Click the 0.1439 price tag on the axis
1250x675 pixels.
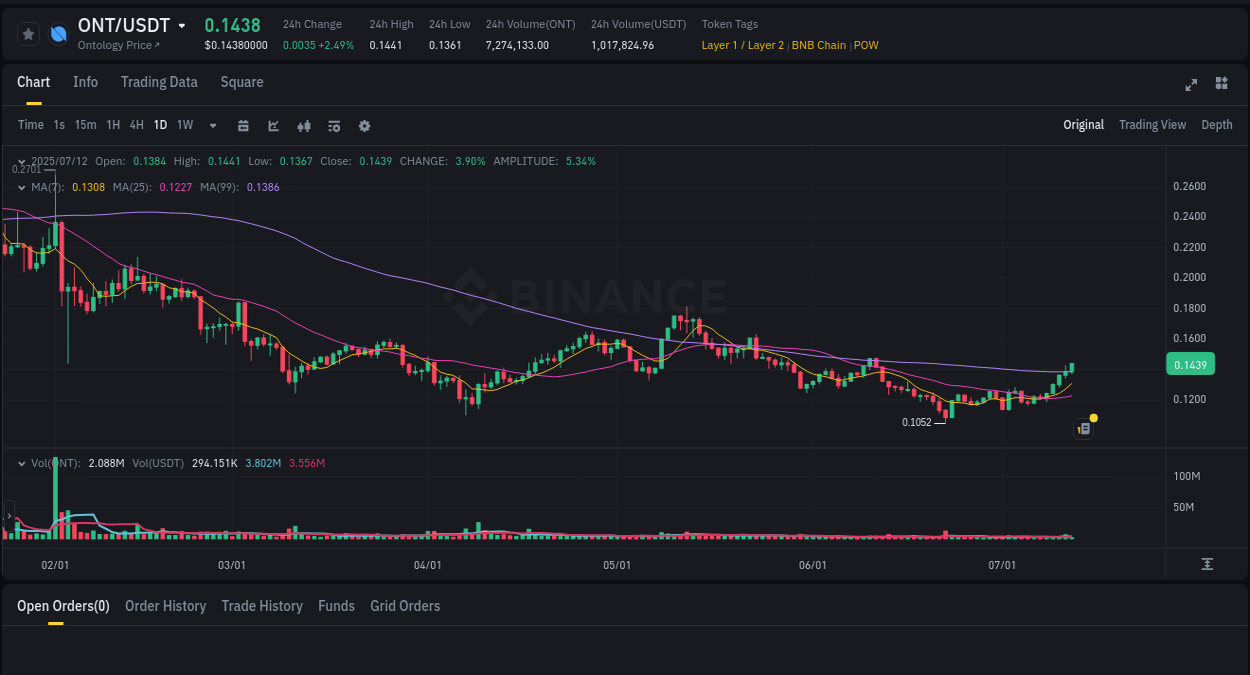coord(1190,364)
